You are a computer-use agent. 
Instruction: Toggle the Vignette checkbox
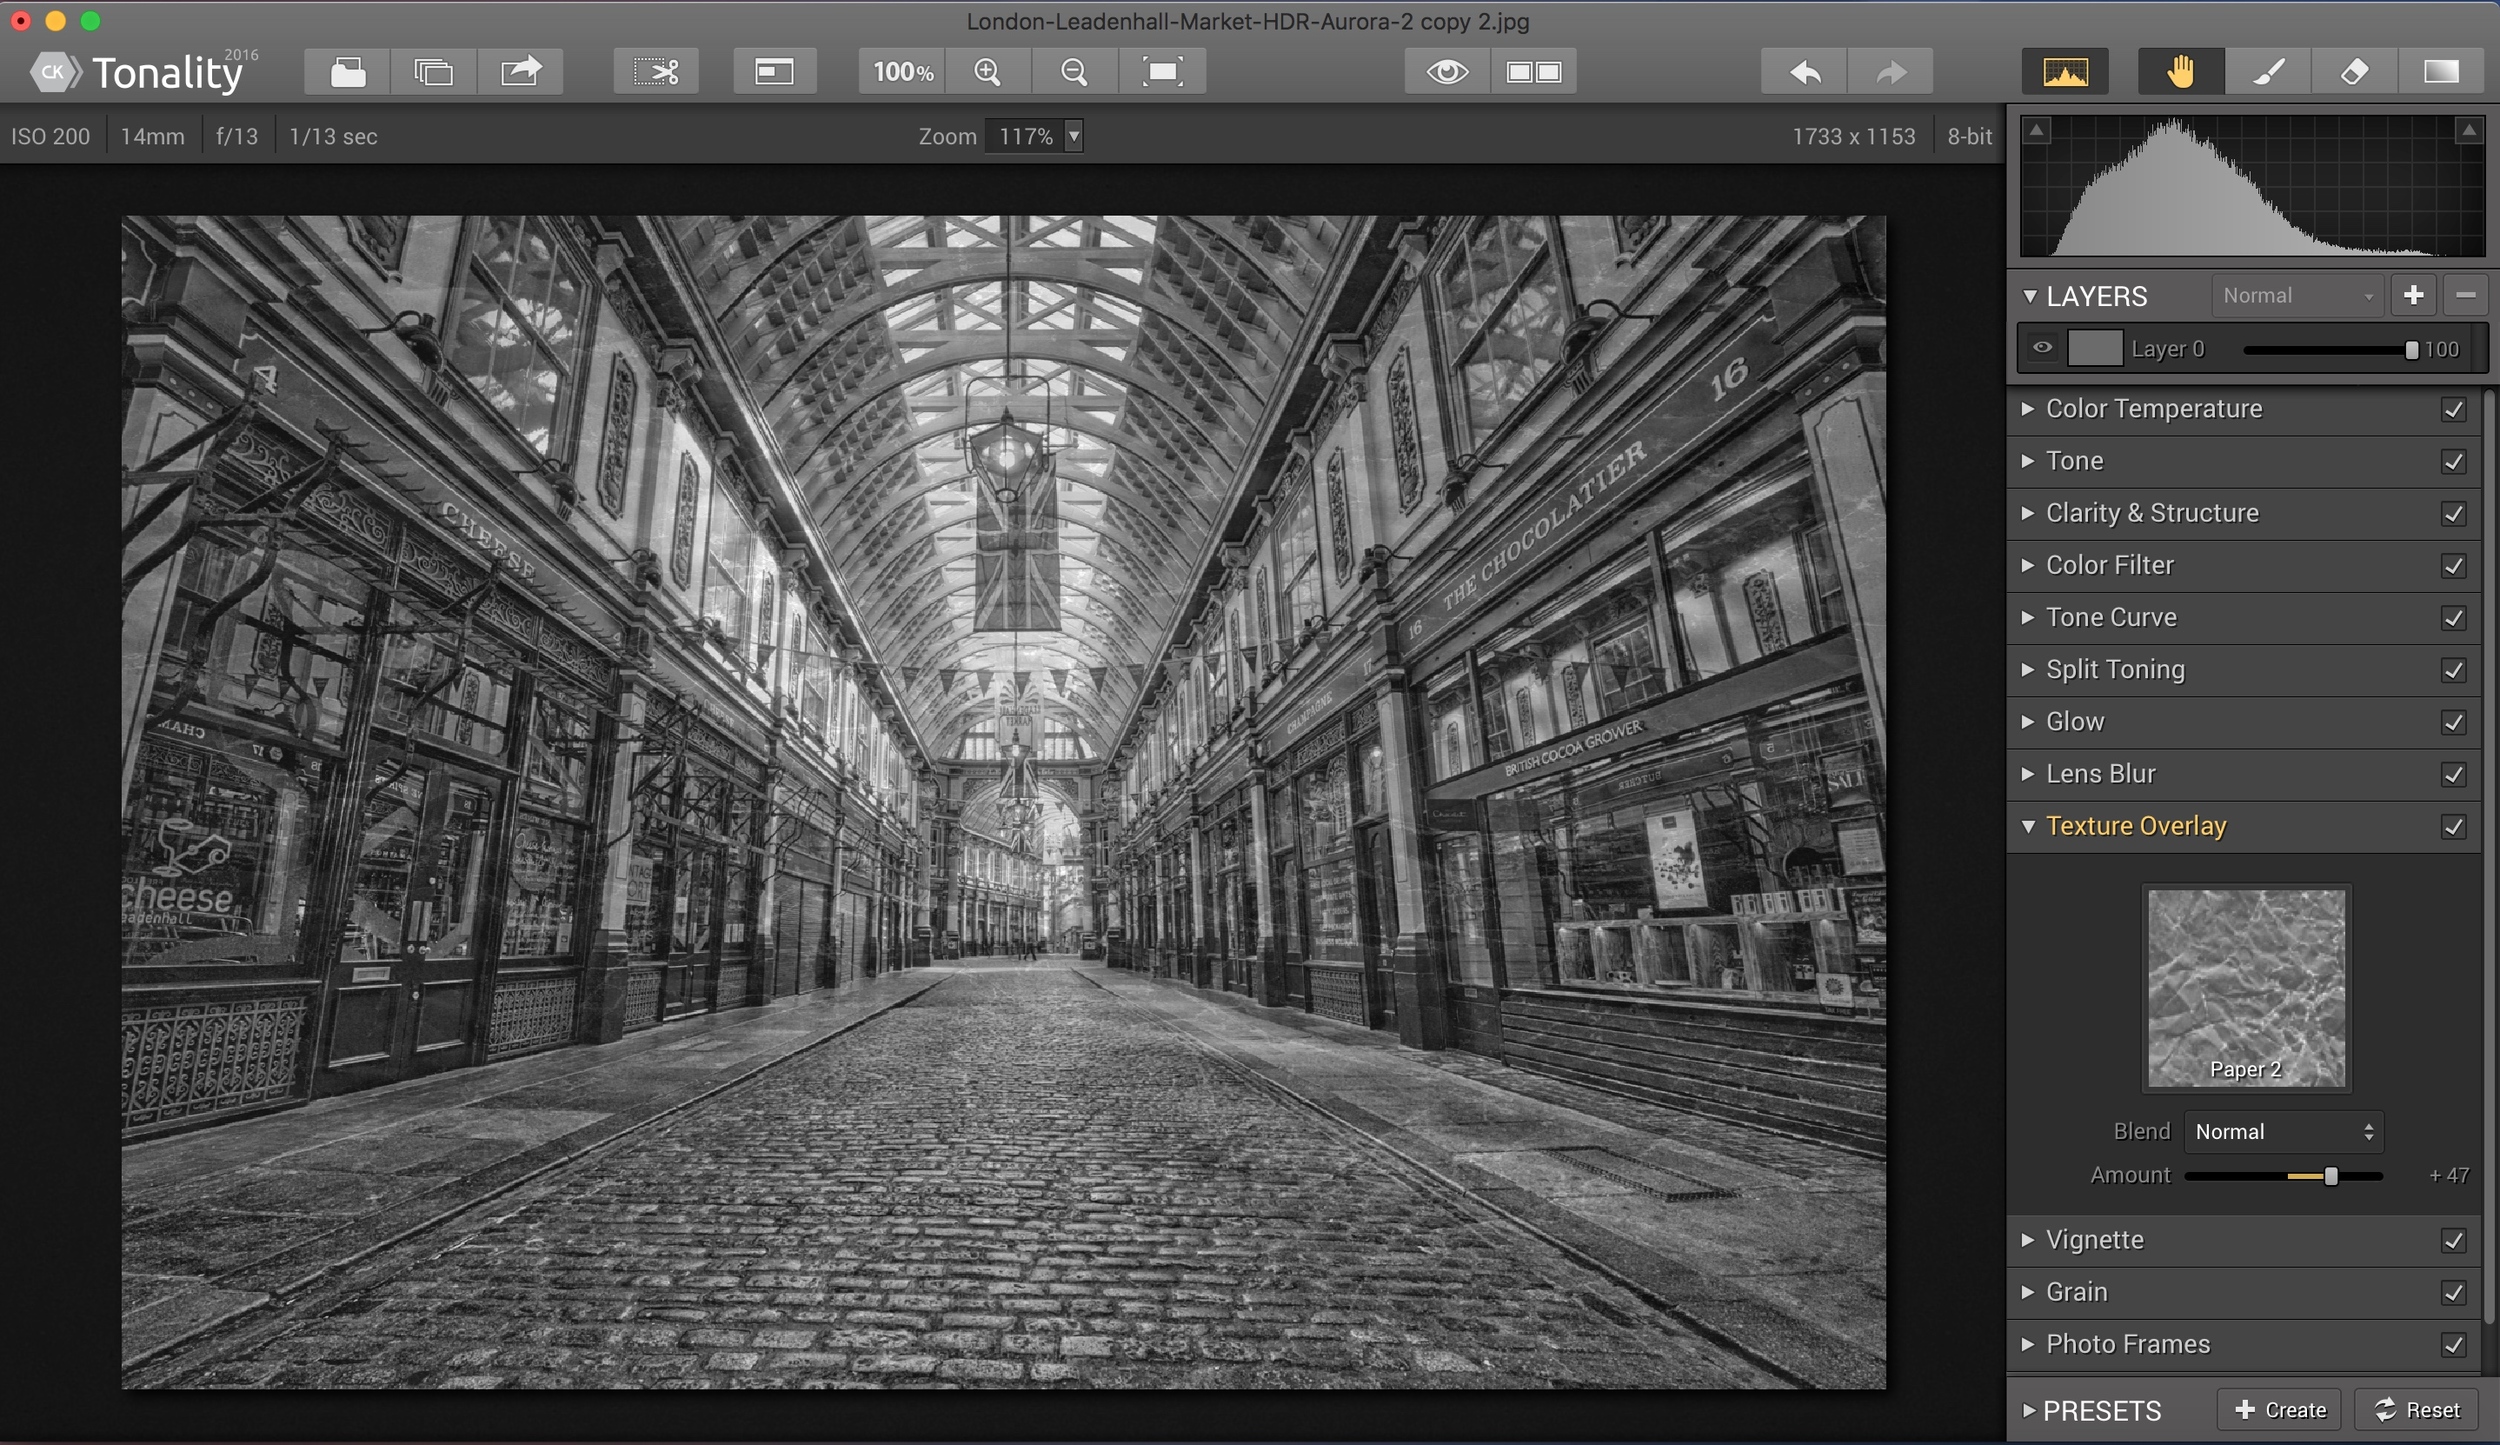pos(2453,1240)
